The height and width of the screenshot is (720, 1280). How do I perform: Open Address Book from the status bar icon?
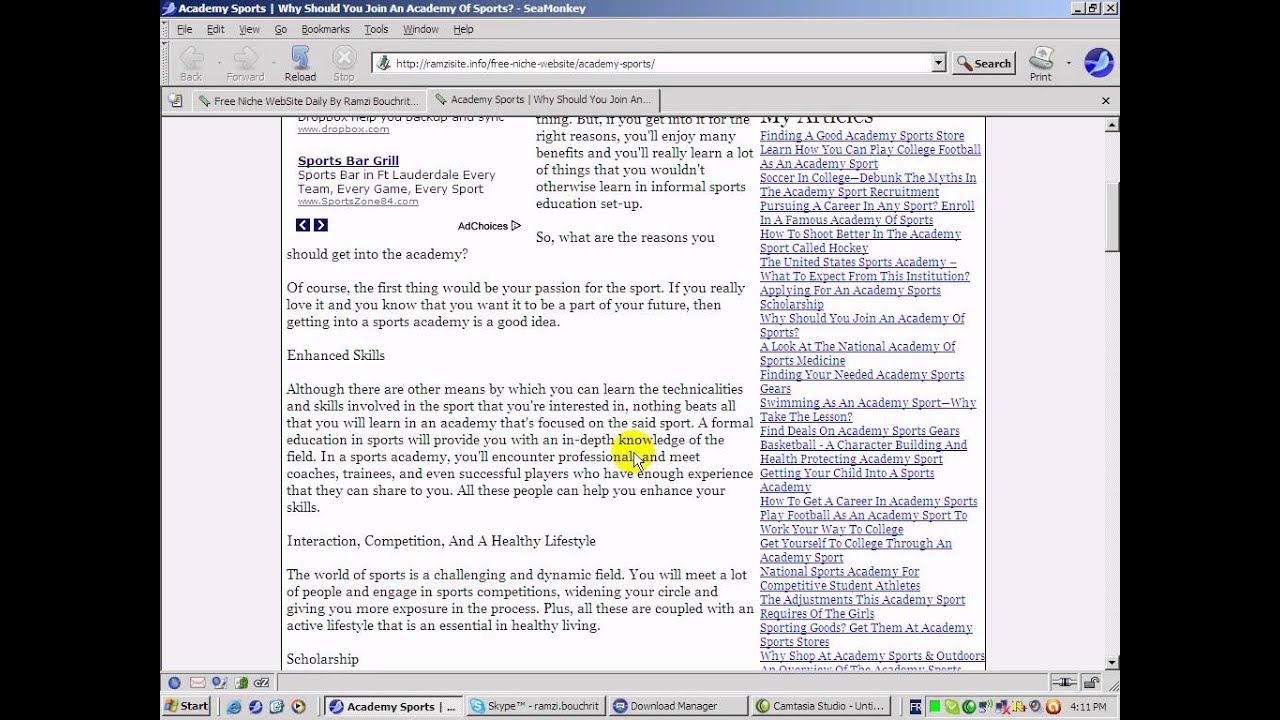click(x=240, y=683)
